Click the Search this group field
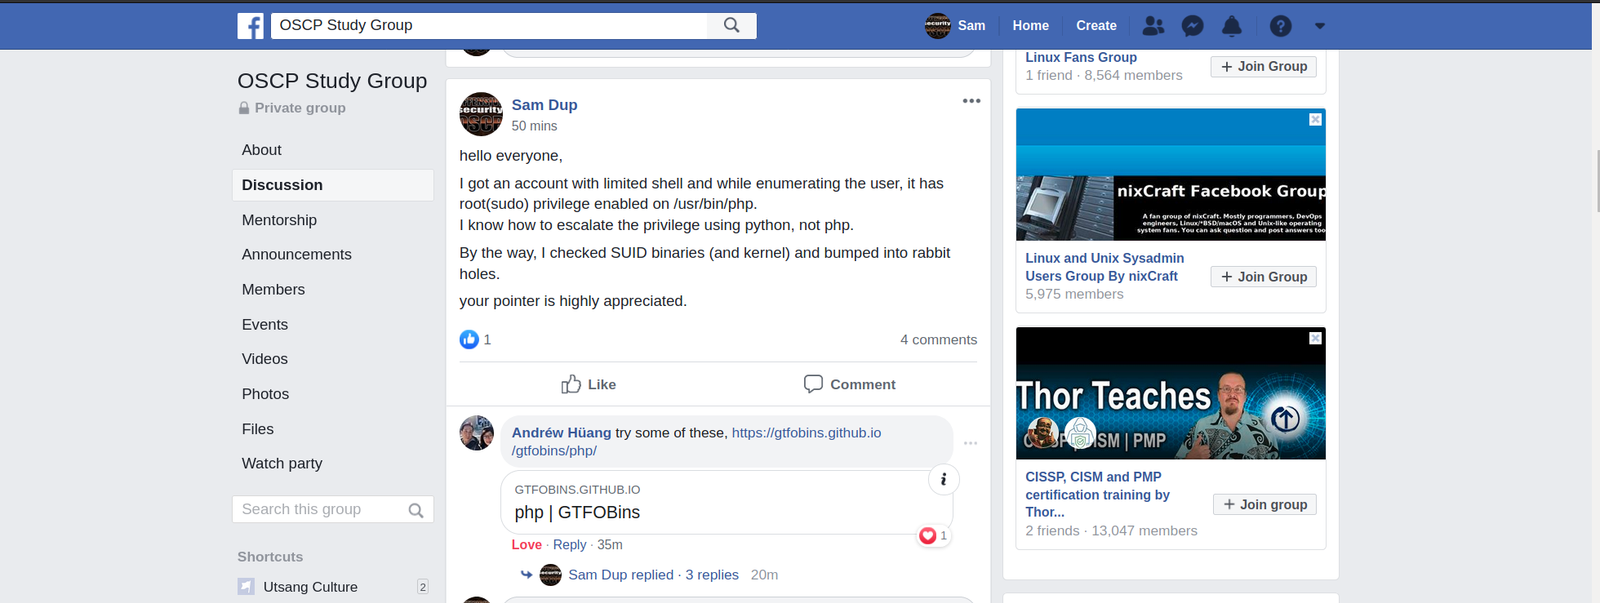This screenshot has width=1600, height=603. point(320,510)
